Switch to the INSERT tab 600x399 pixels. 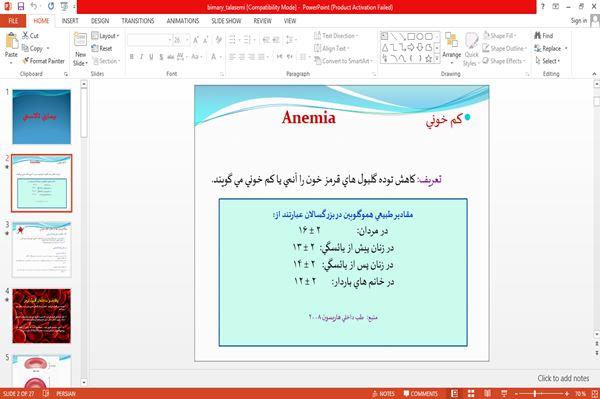(70, 21)
